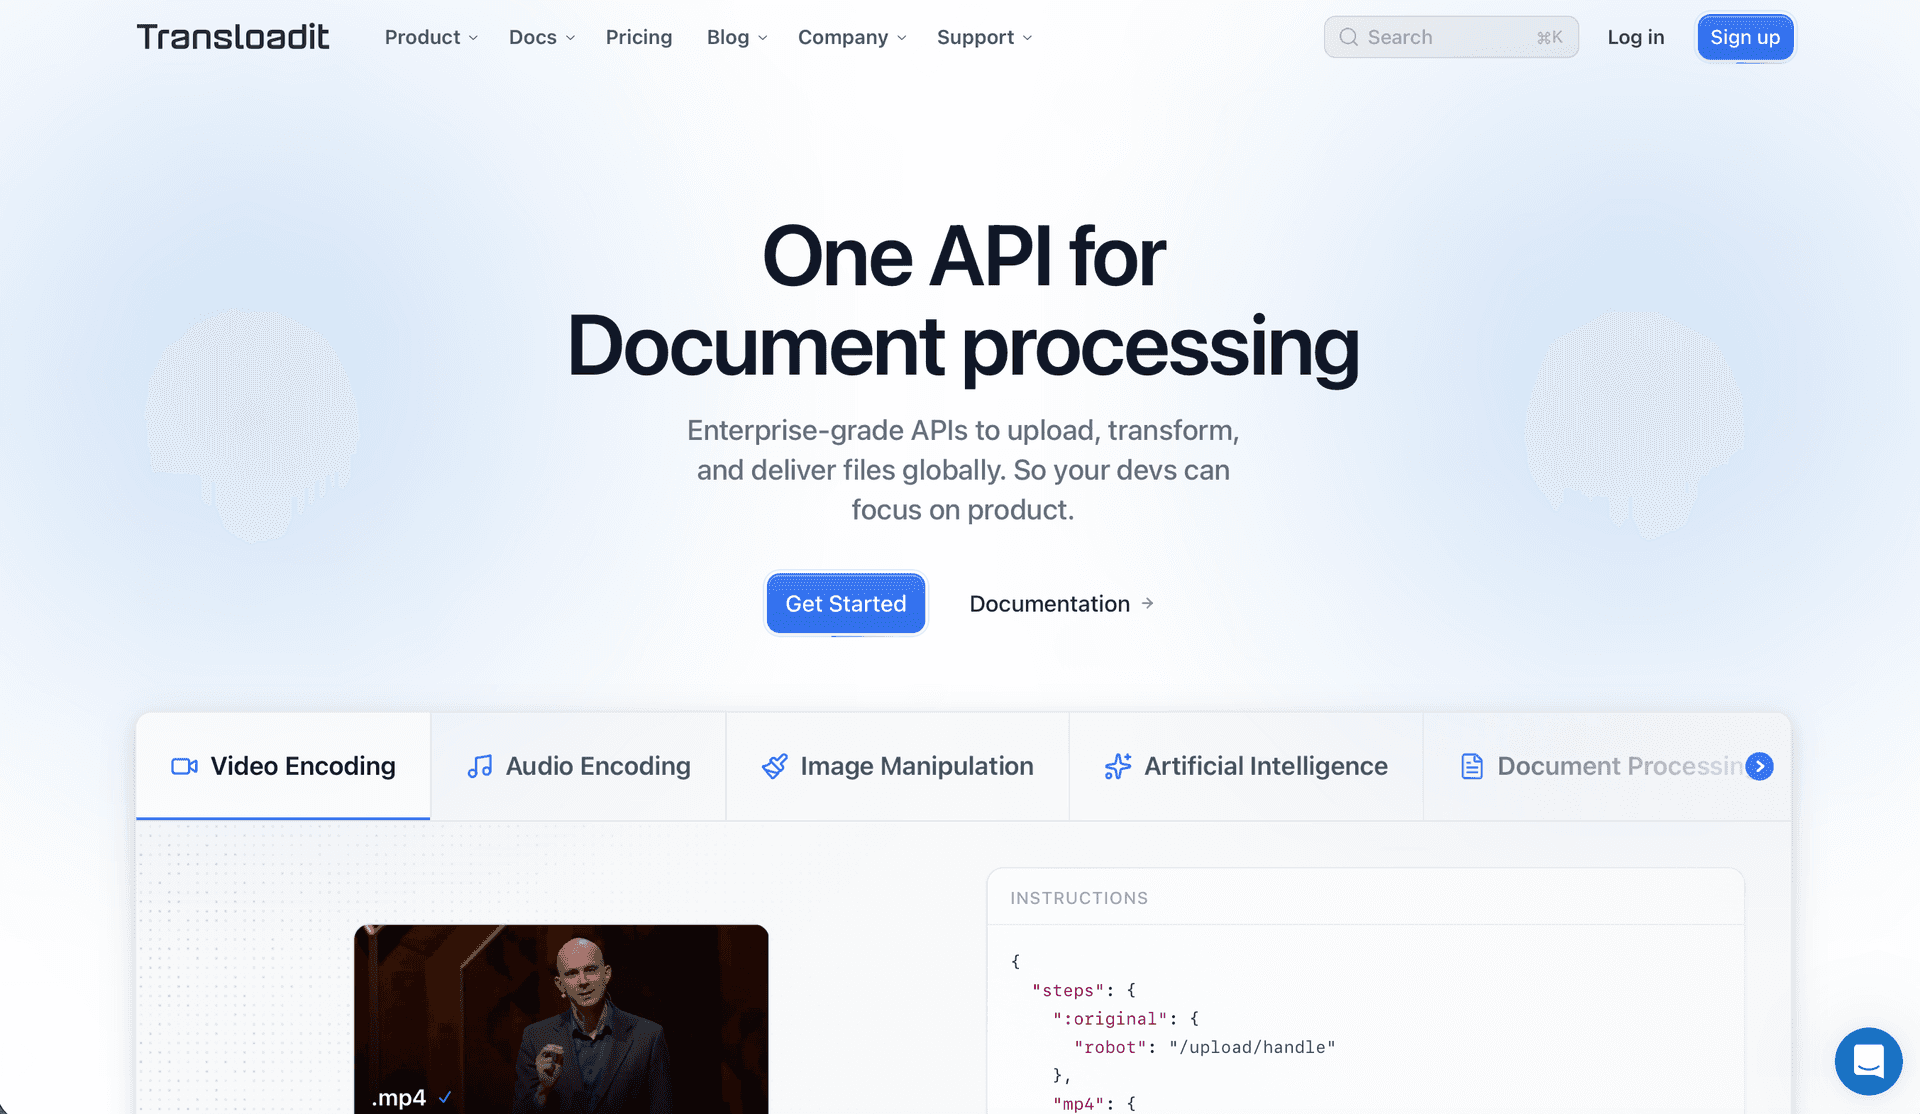
Task: Expand the Docs dropdown menu
Action: click(x=541, y=37)
